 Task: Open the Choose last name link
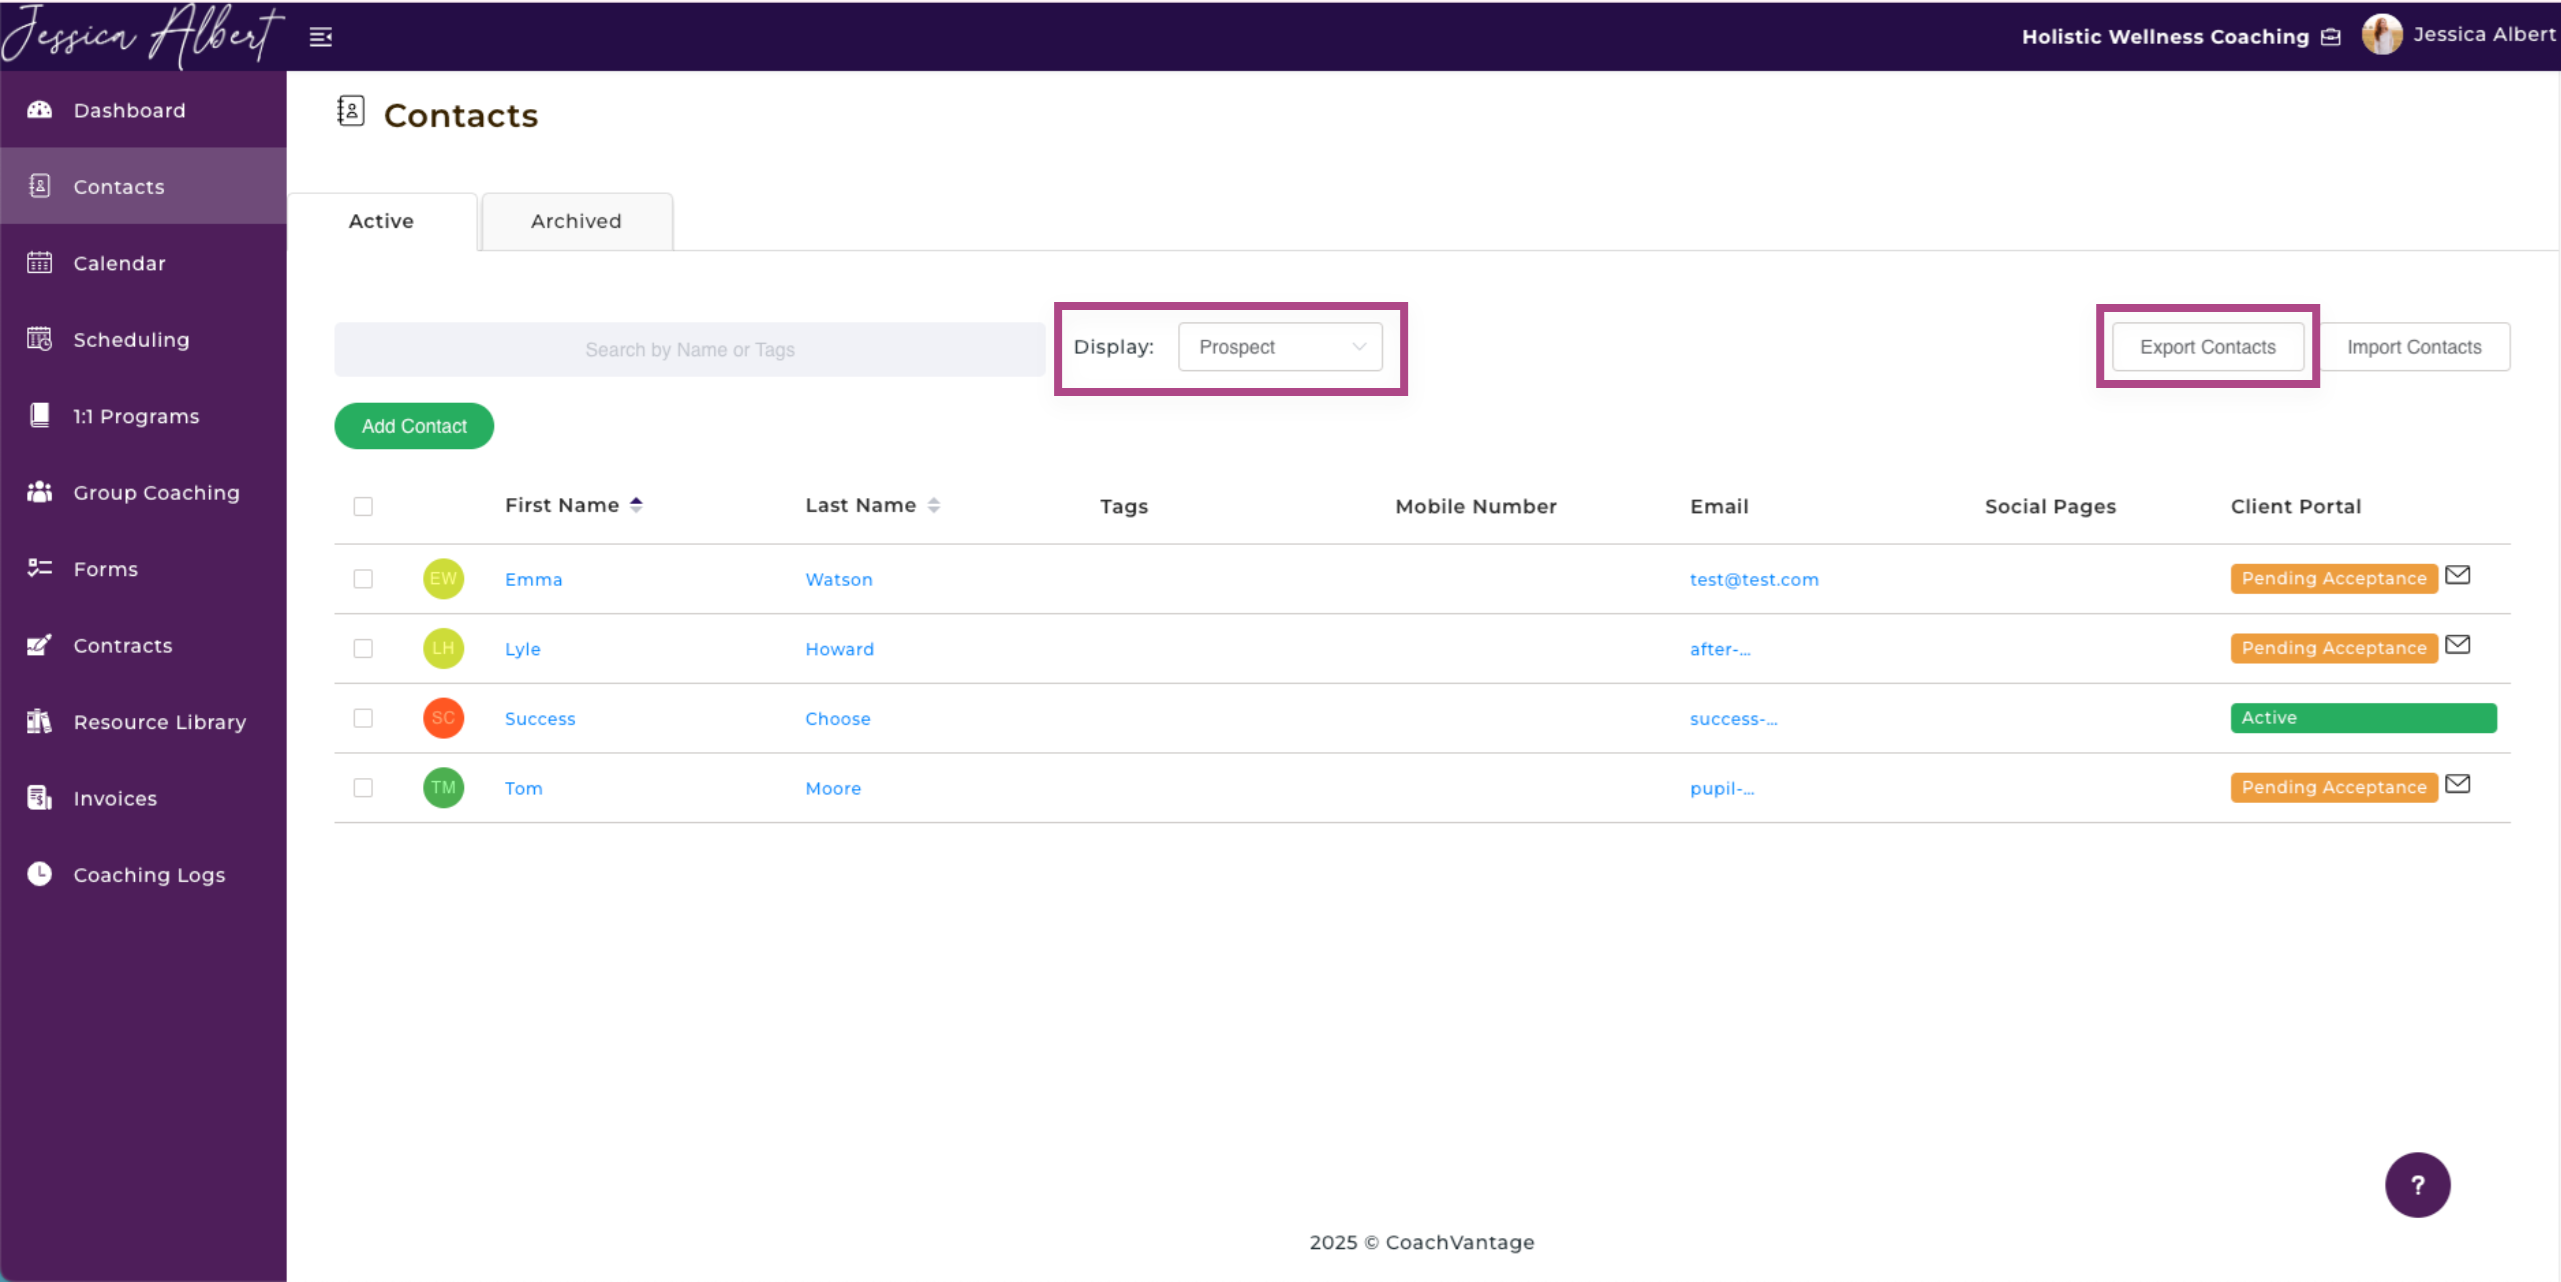[x=838, y=718]
